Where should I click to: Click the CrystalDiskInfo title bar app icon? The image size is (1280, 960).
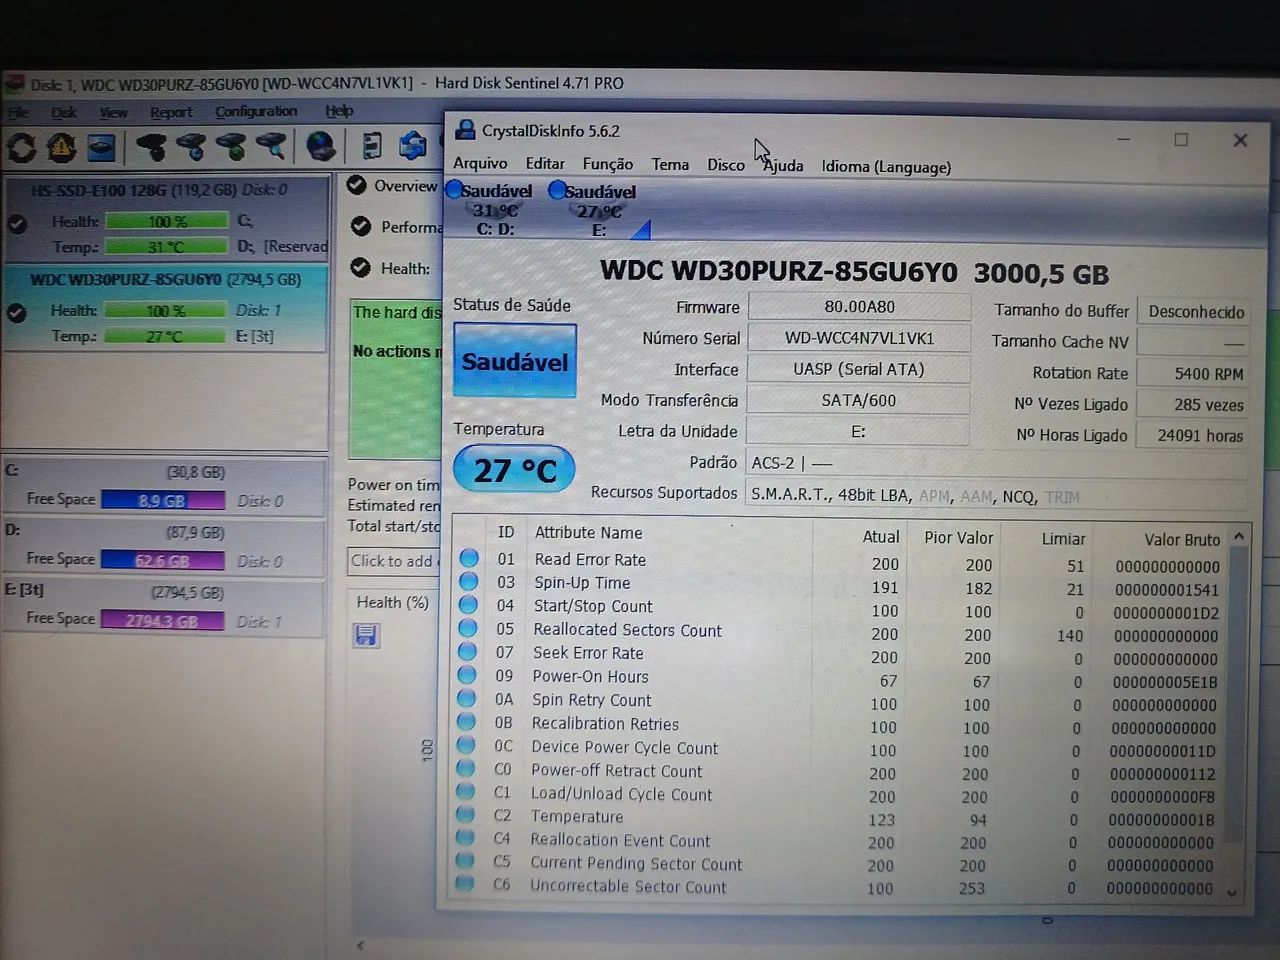(x=464, y=130)
